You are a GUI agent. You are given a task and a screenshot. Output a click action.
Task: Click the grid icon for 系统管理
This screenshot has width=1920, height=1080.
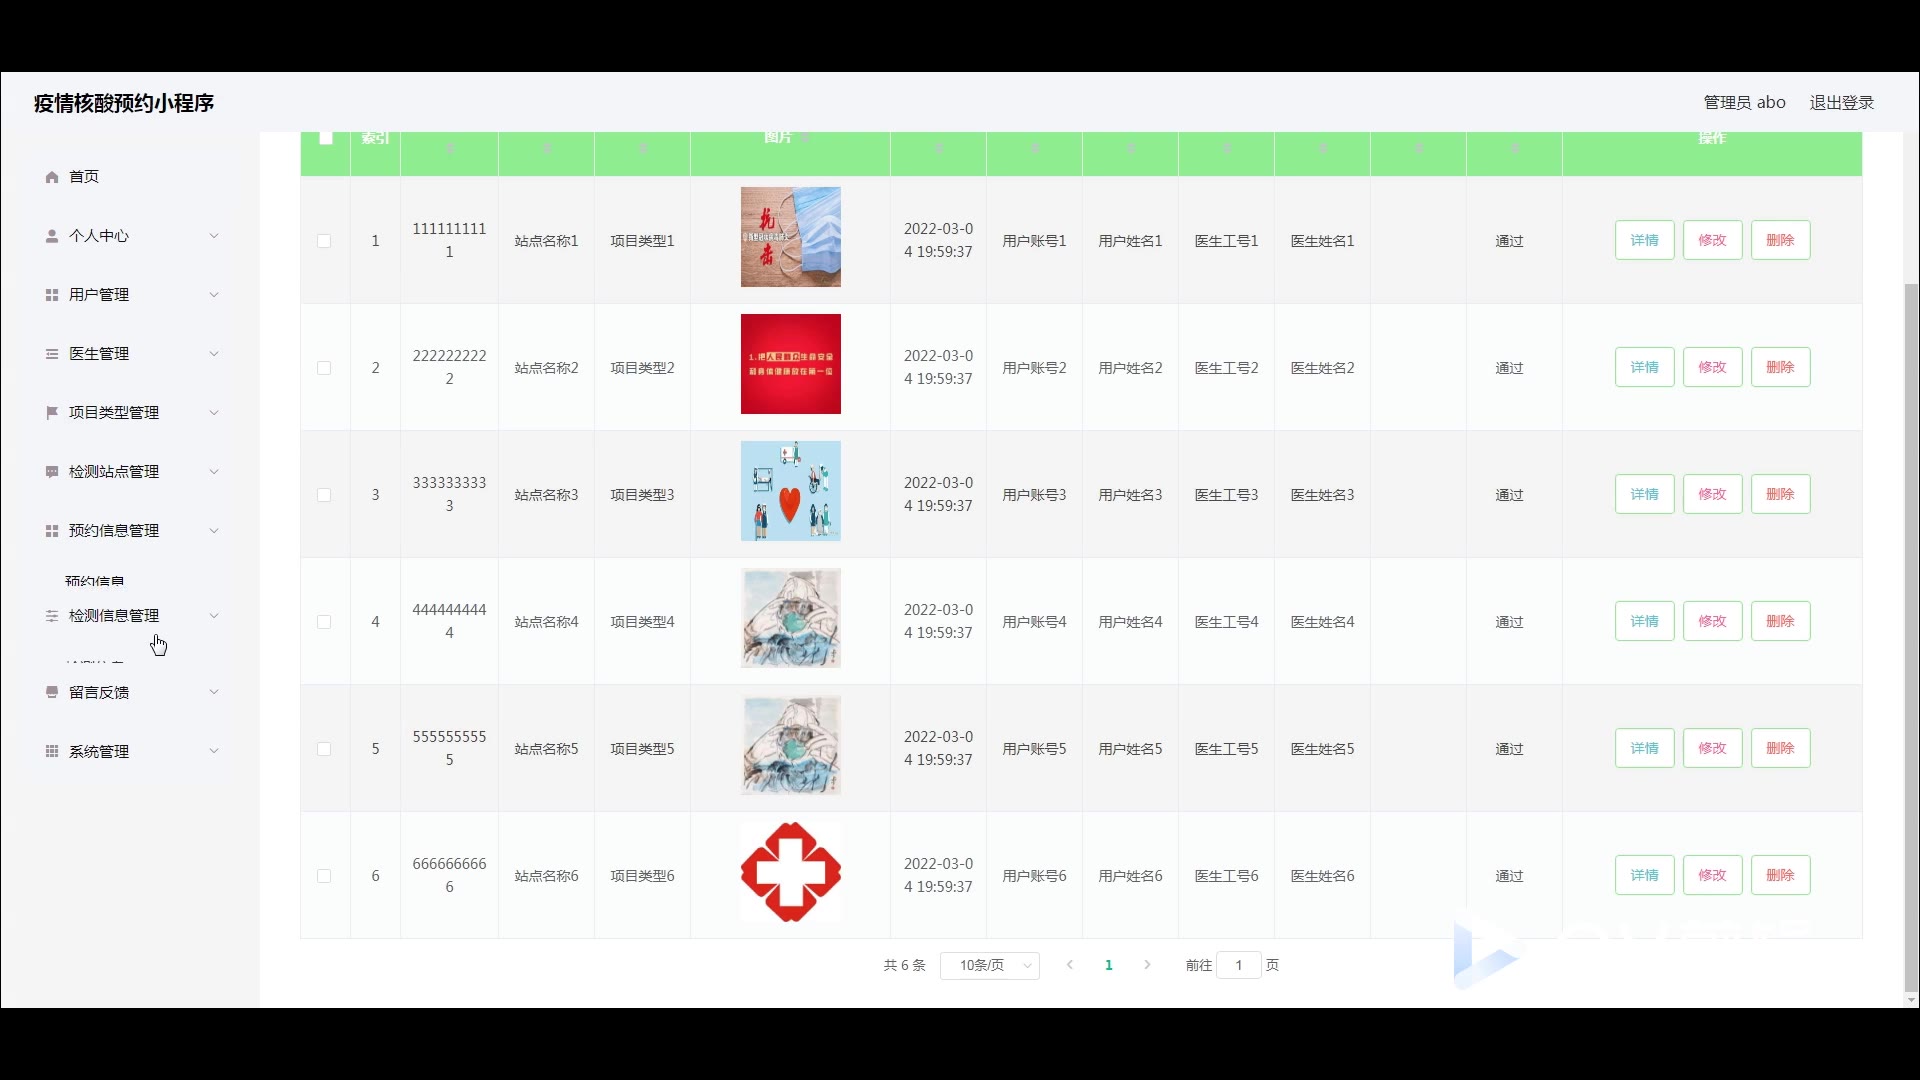(52, 751)
